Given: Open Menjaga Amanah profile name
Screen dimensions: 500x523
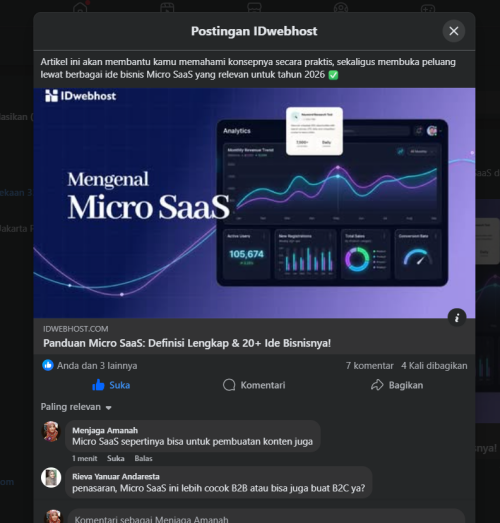Looking at the screenshot, I should coord(105,430).
